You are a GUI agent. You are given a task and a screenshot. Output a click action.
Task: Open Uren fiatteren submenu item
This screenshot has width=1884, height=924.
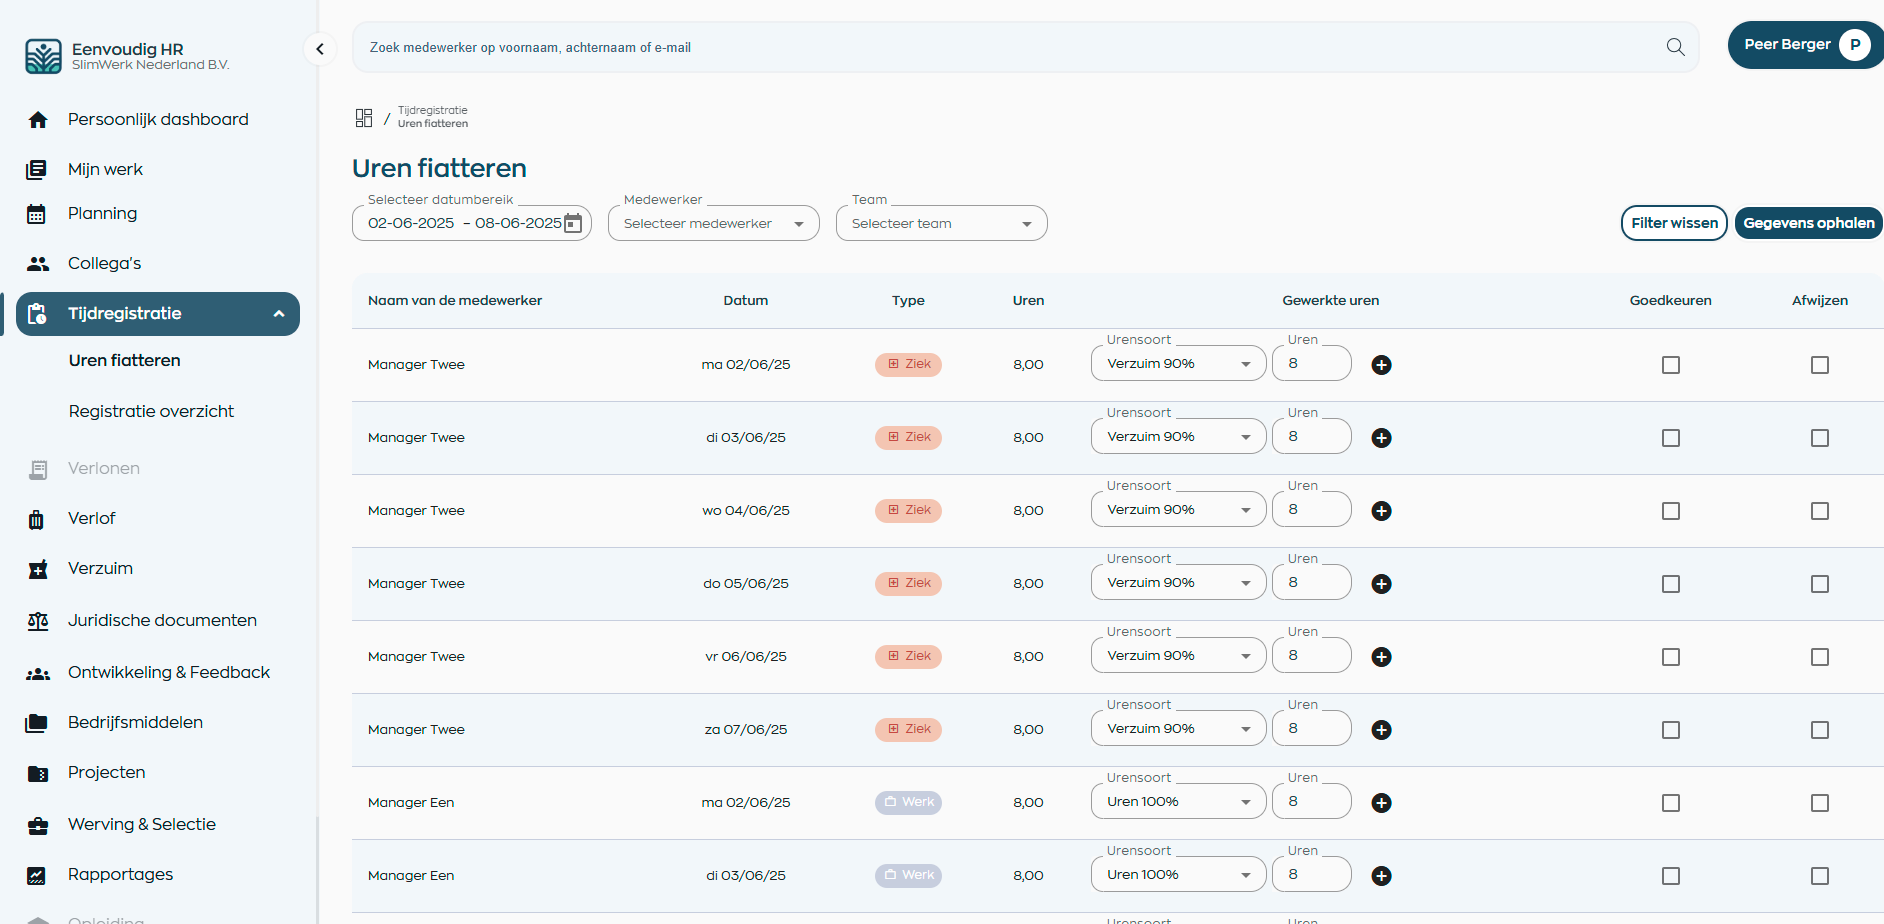pos(125,360)
